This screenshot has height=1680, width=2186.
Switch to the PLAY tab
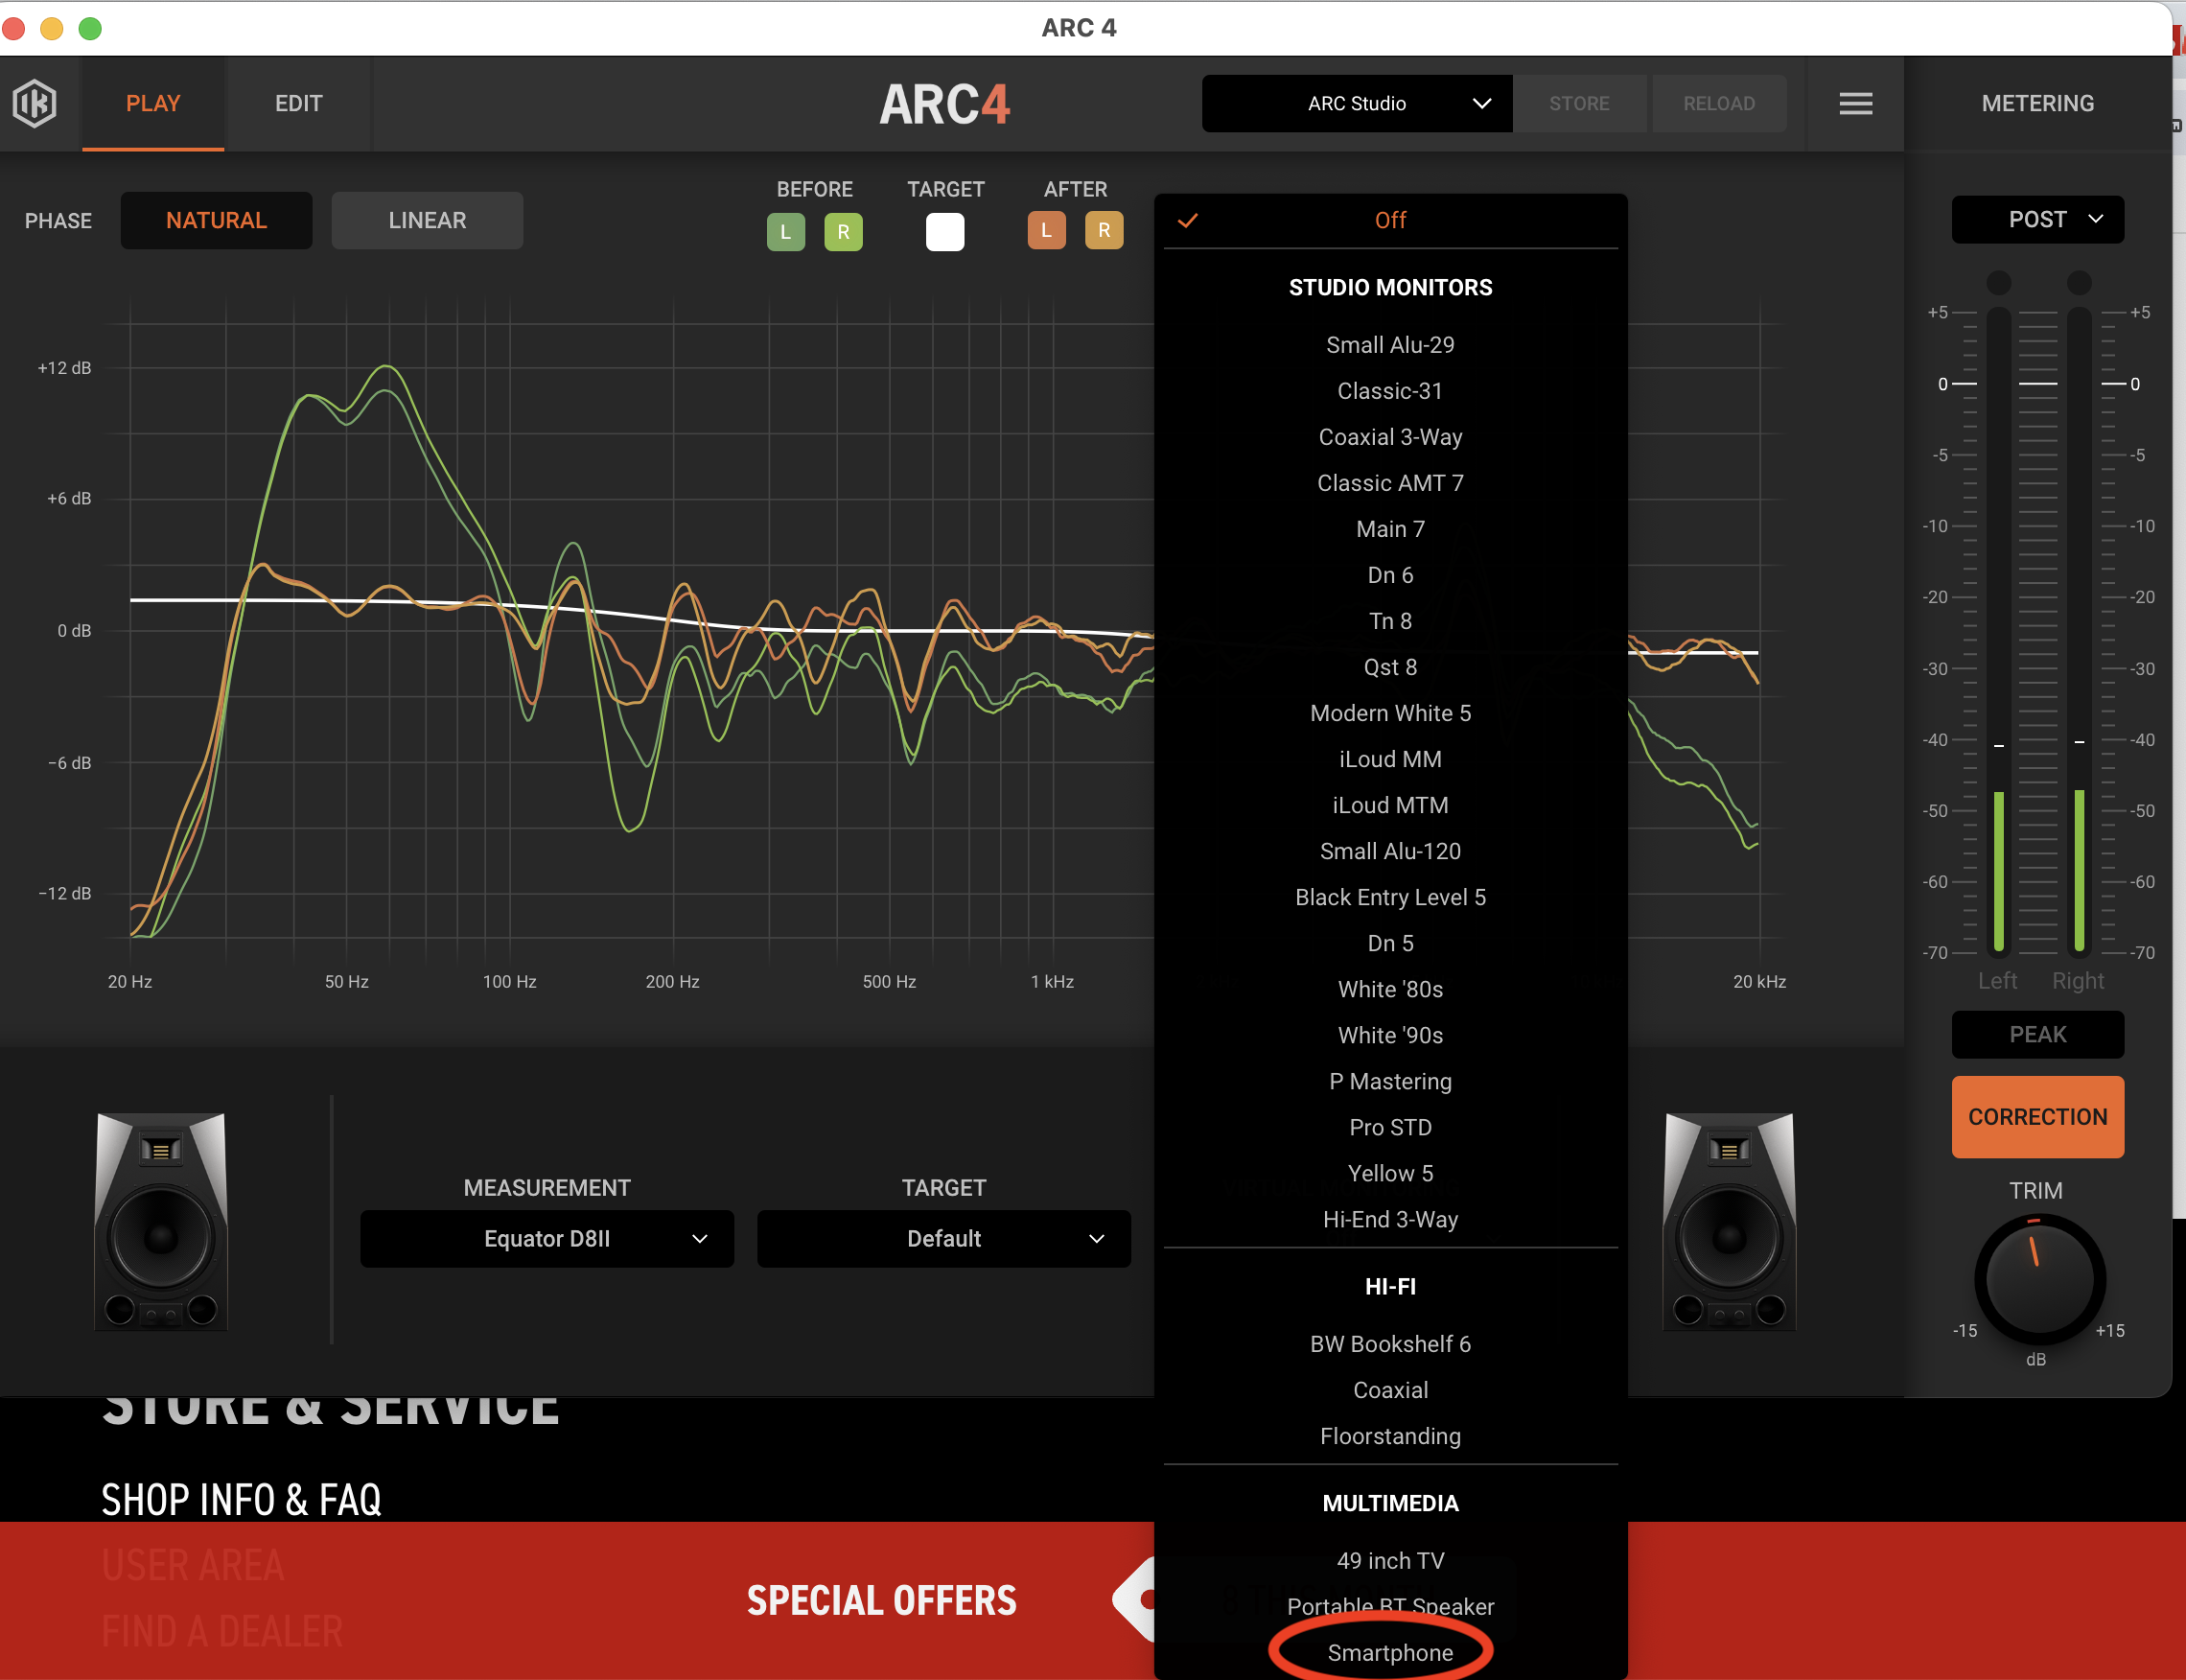[x=153, y=103]
